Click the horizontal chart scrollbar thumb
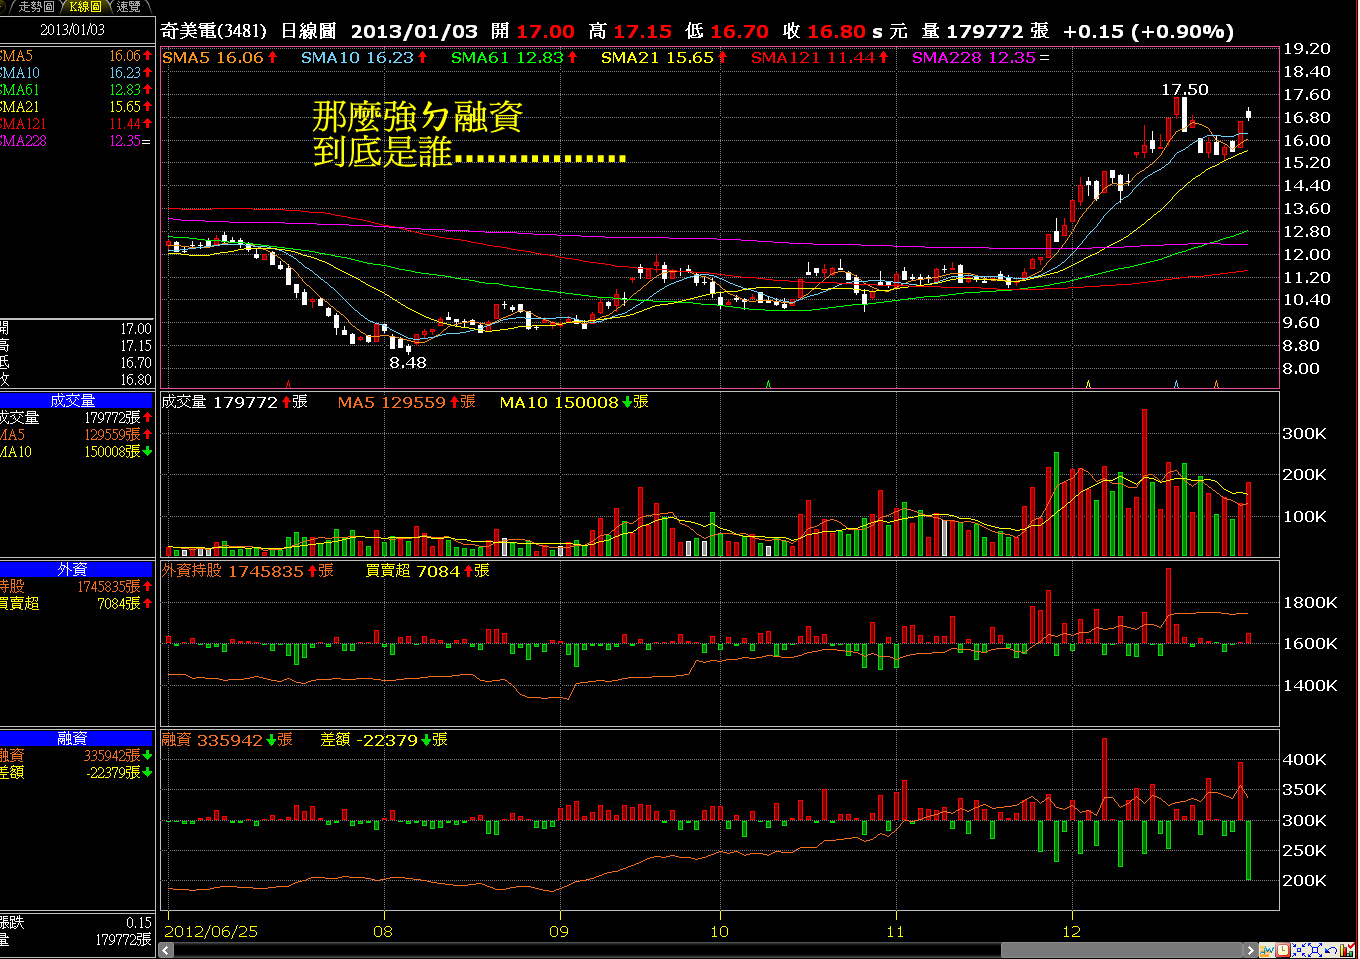 pos(1121,950)
